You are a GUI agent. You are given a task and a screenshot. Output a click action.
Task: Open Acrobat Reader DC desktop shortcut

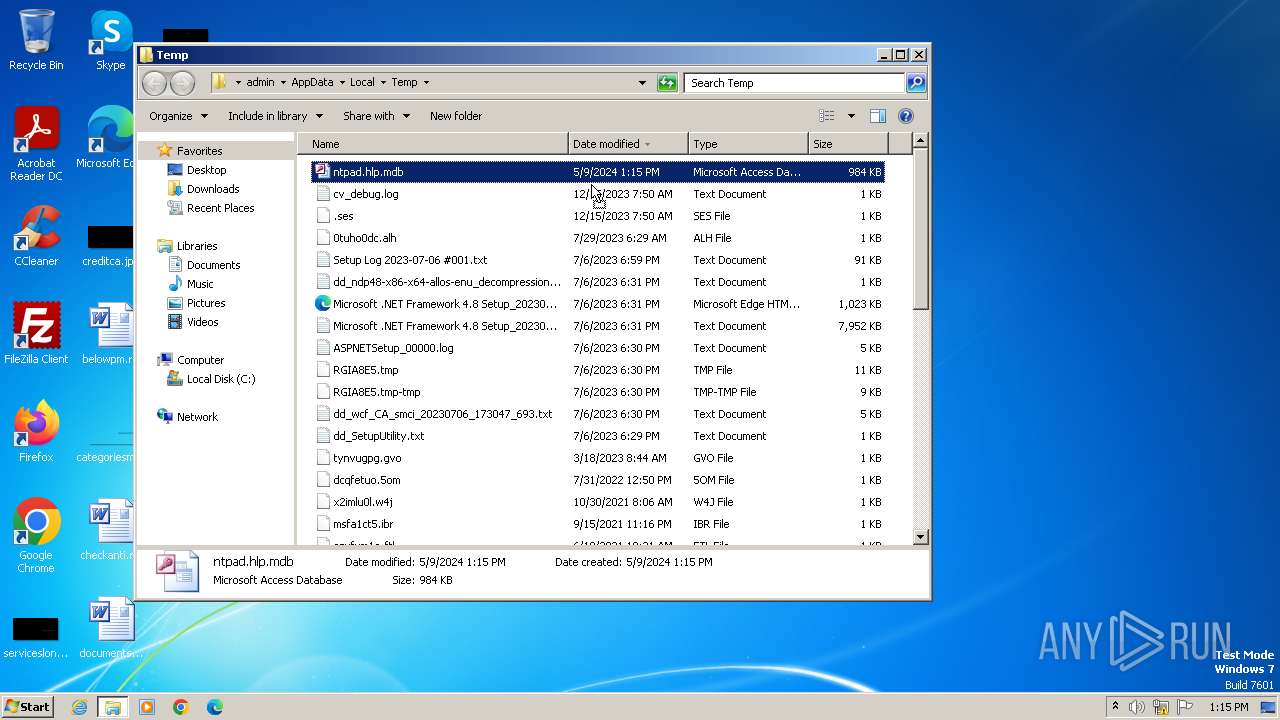tap(36, 144)
